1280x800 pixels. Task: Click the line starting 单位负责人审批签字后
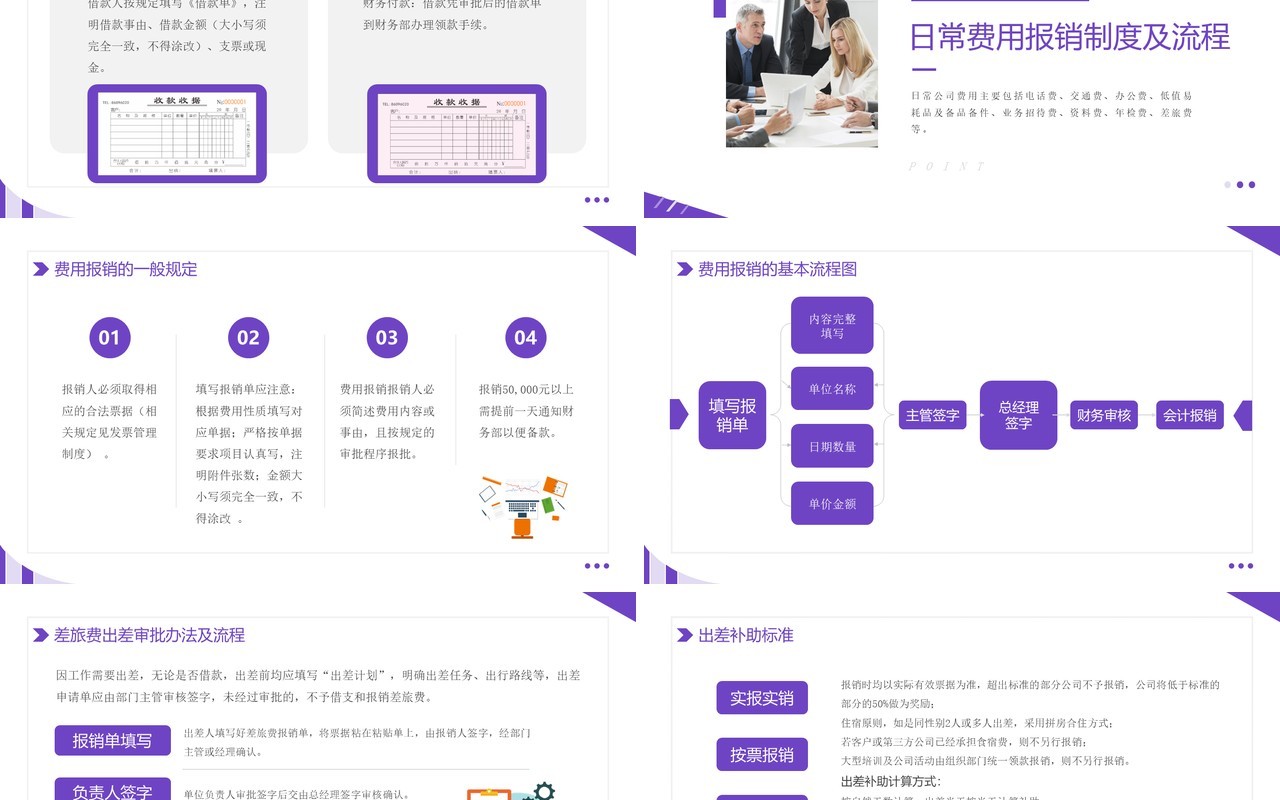297,795
